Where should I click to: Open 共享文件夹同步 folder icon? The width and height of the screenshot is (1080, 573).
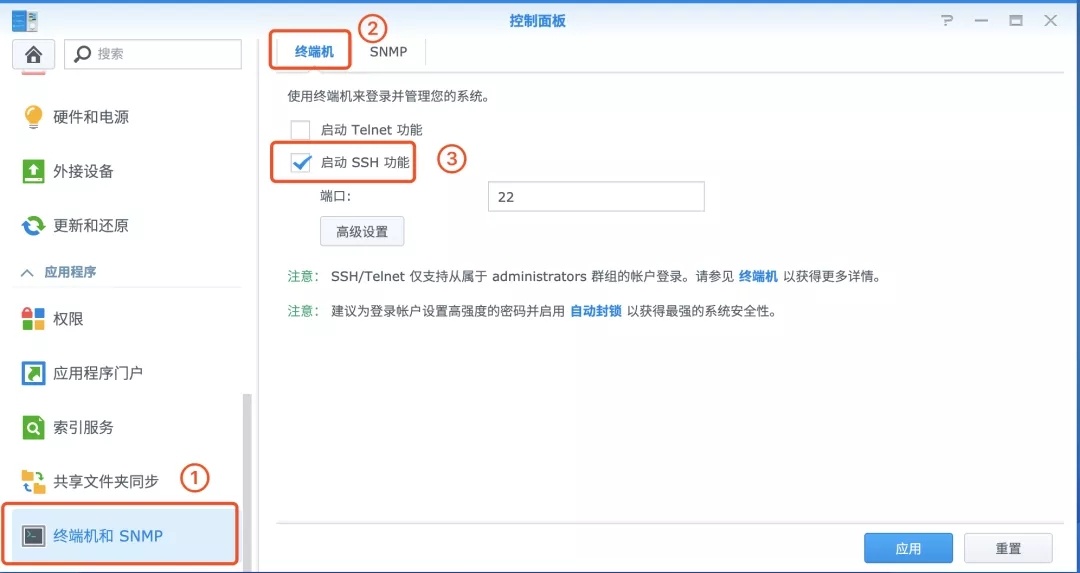[x=33, y=481]
